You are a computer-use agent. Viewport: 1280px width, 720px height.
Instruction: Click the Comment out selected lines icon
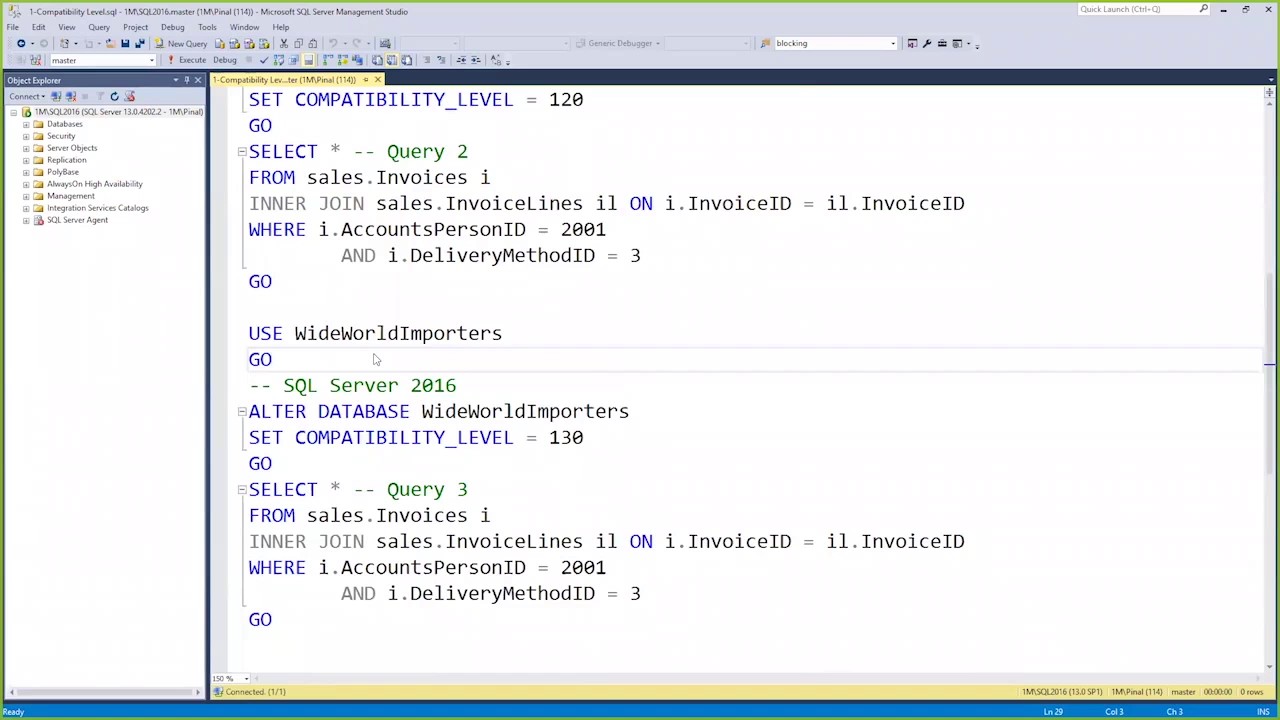(x=427, y=60)
